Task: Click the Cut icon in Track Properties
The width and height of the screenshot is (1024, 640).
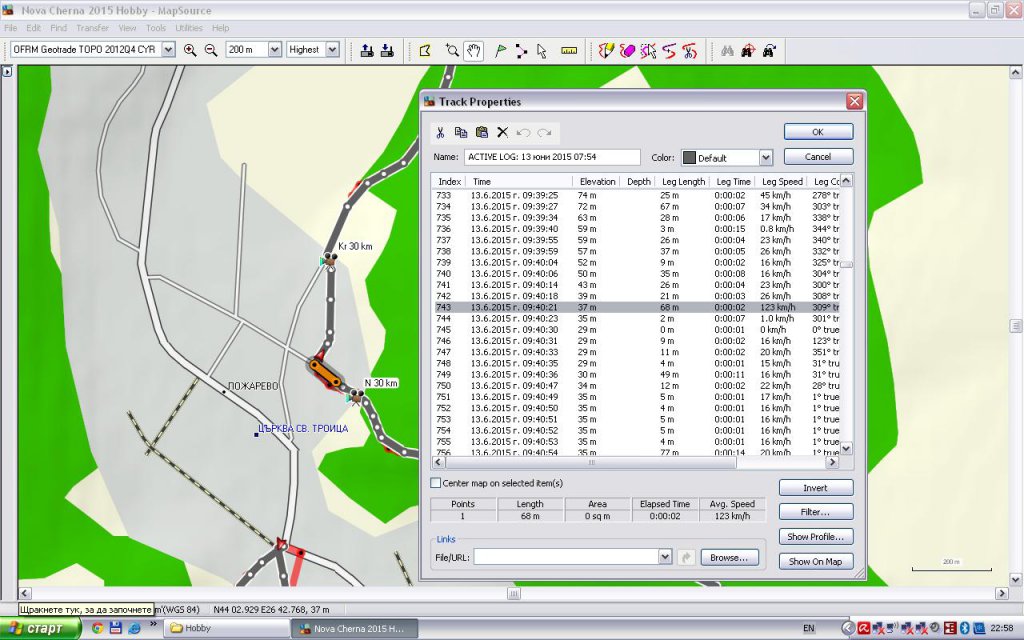Action: [x=441, y=132]
